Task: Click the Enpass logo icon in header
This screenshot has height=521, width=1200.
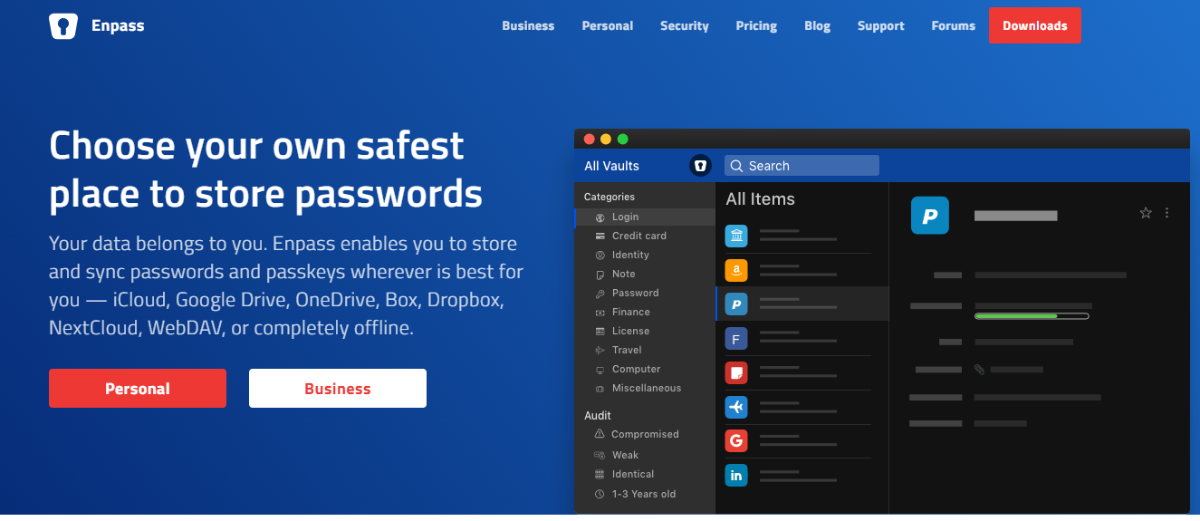Action: coord(63,26)
